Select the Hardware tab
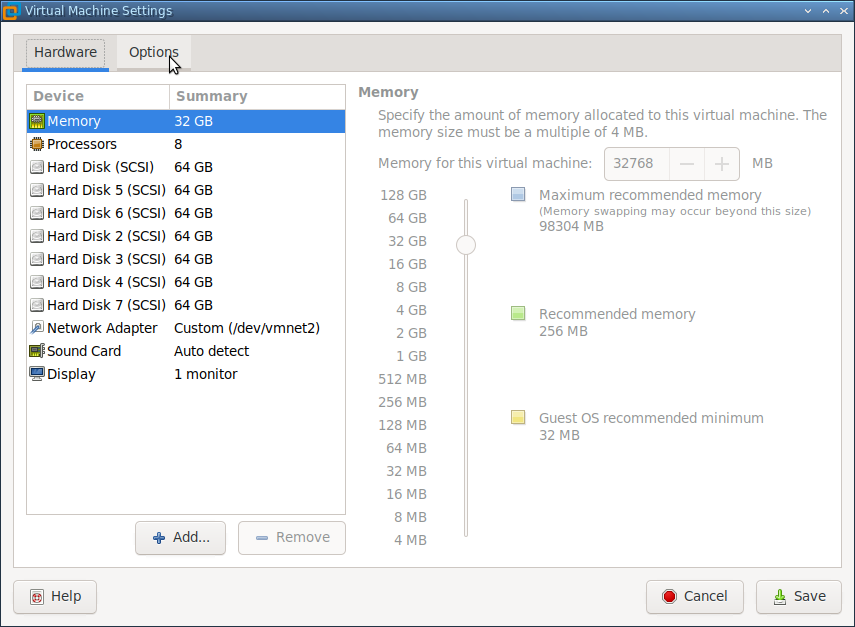 click(65, 53)
